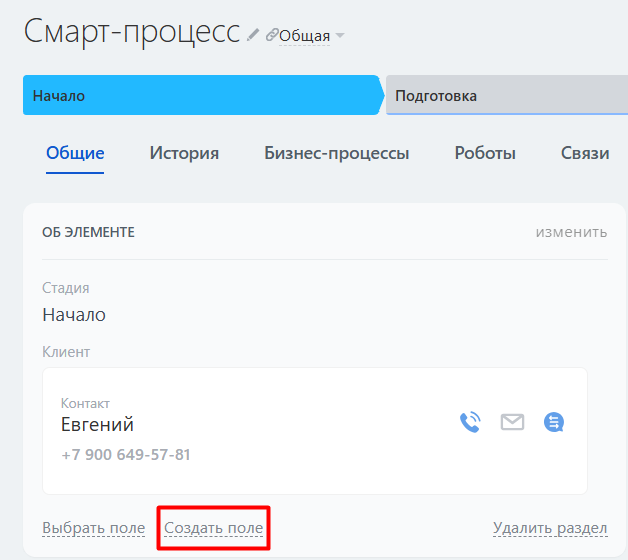
Task: Go to the Бизнес-процессы tab
Action: [x=336, y=153]
